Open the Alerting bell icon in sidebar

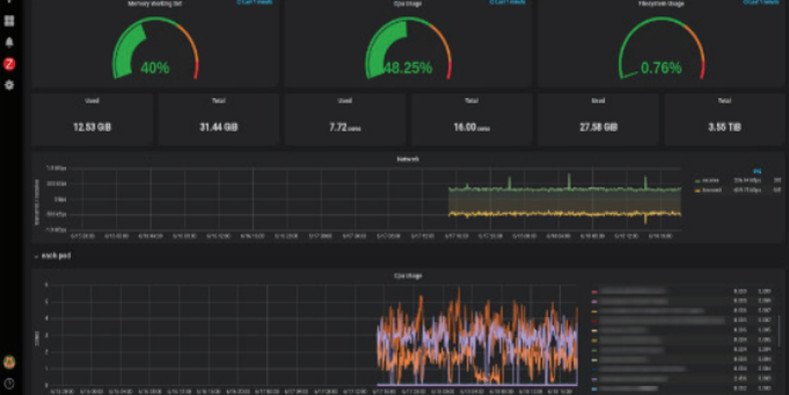tap(9, 42)
